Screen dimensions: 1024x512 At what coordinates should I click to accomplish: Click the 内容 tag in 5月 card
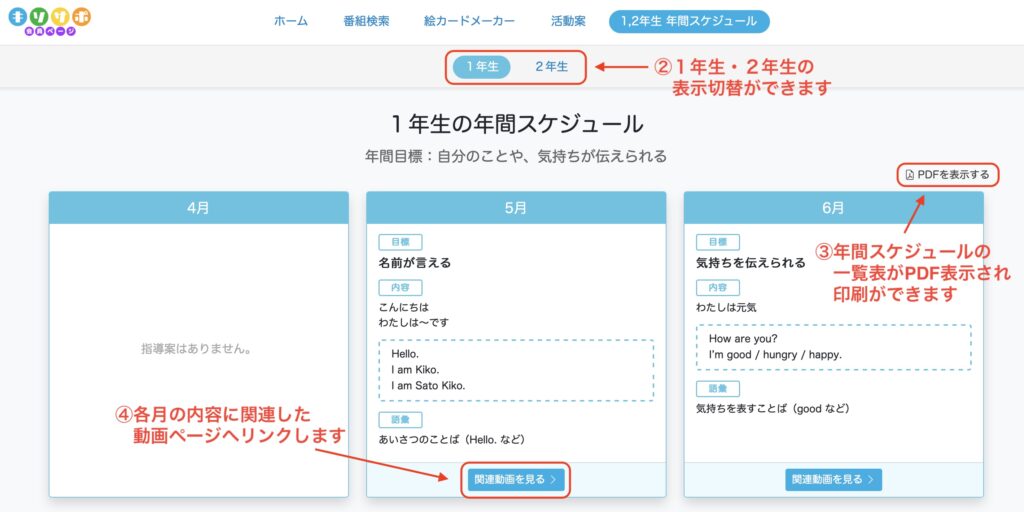click(x=400, y=288)
